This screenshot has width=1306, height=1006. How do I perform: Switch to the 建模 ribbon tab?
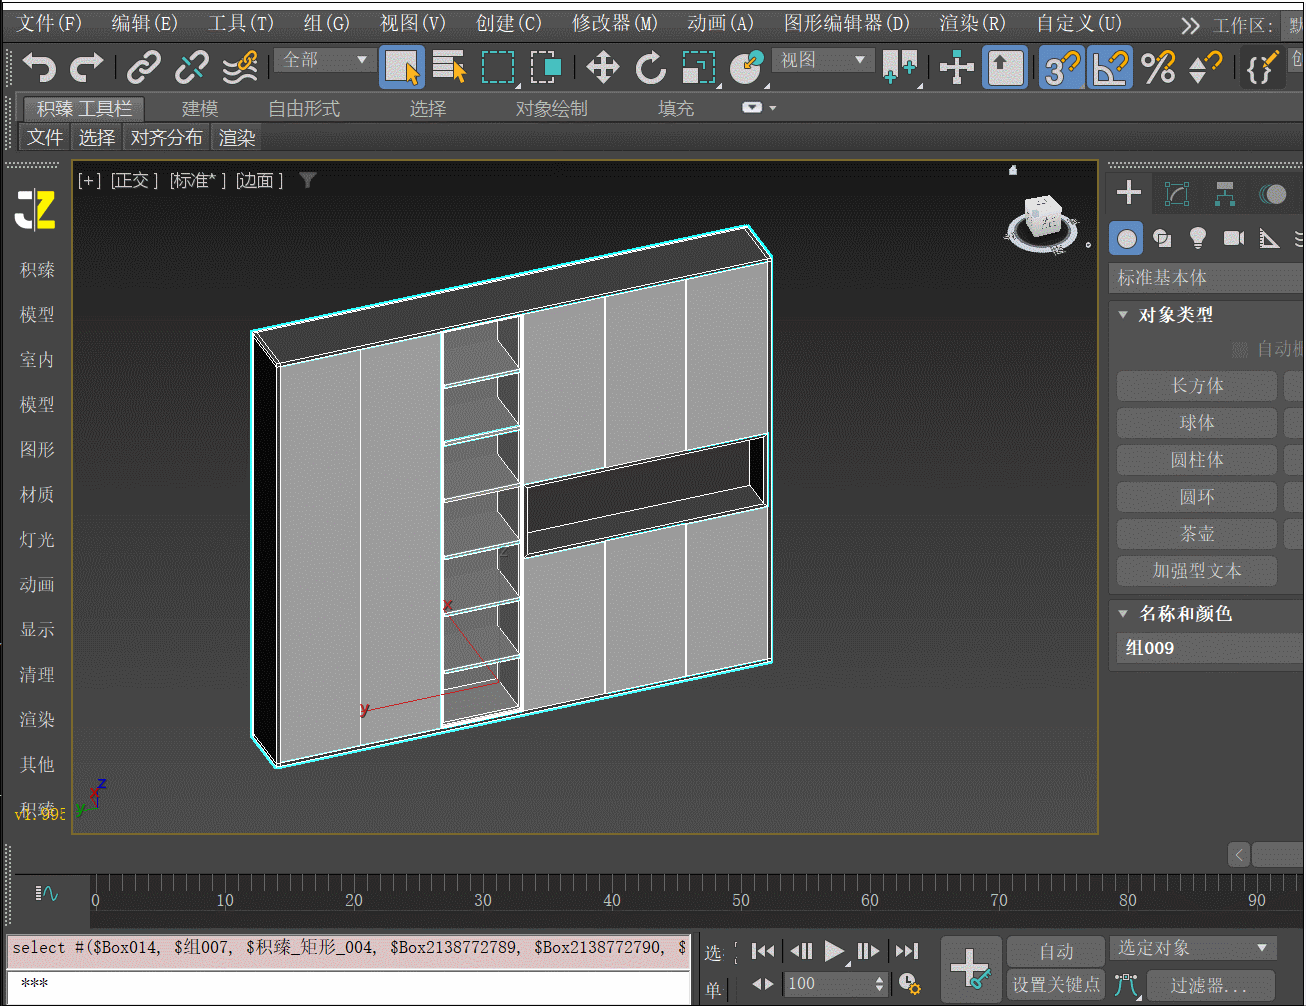[200, 108]
